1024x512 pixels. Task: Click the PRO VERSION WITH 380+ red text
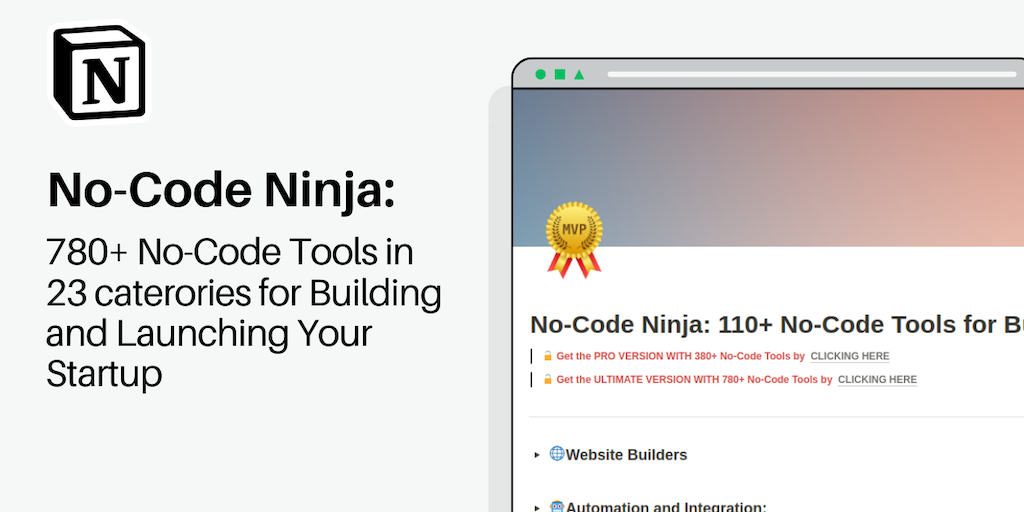coord(680,357)
